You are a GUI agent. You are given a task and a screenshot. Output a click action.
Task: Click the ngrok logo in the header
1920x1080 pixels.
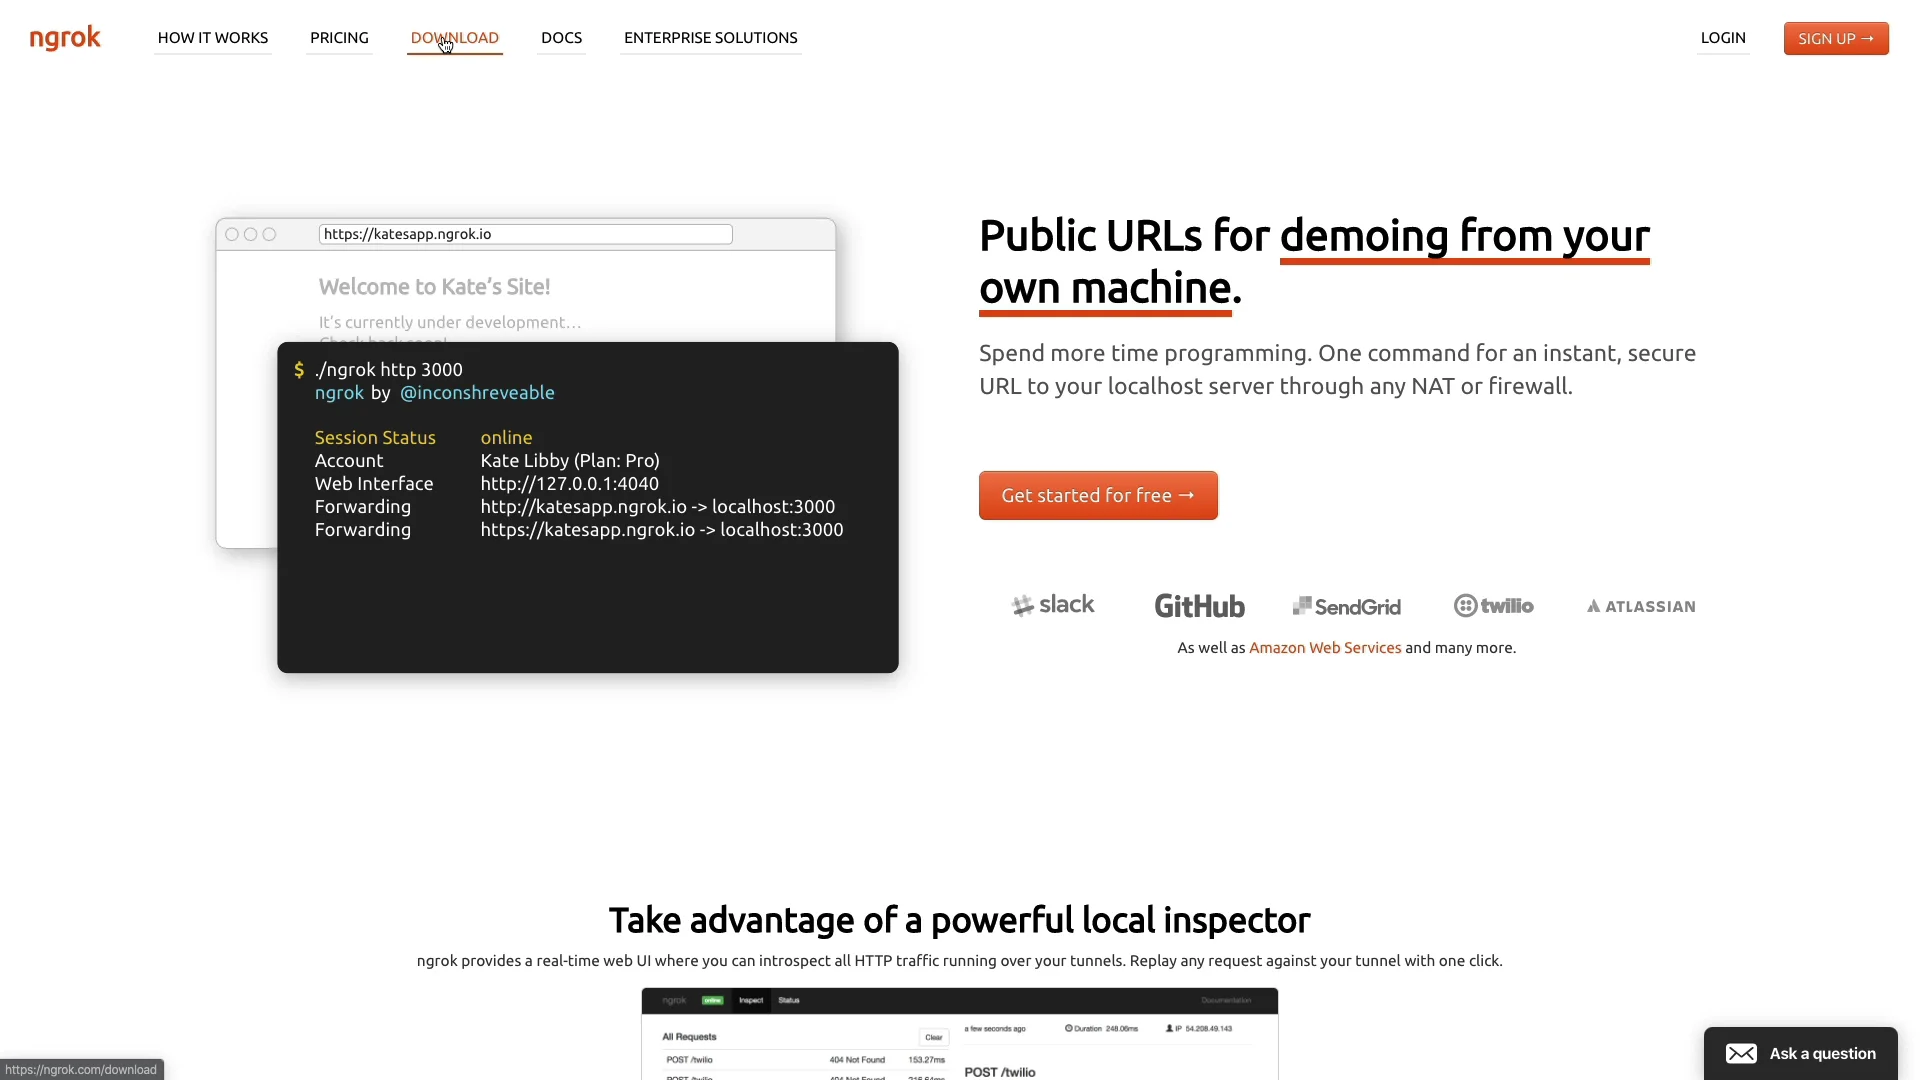(65, 38)
